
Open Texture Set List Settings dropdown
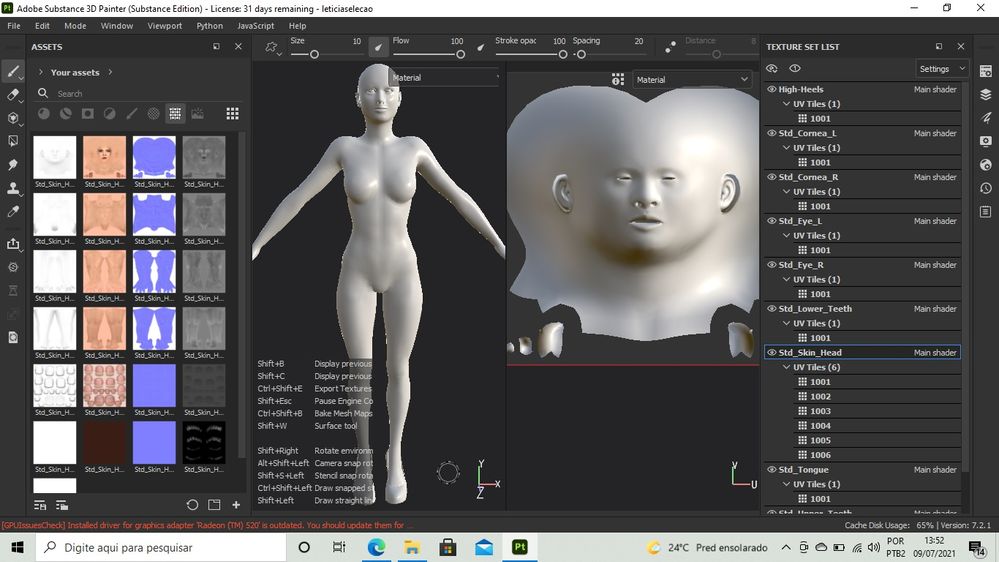click(942, 69)
